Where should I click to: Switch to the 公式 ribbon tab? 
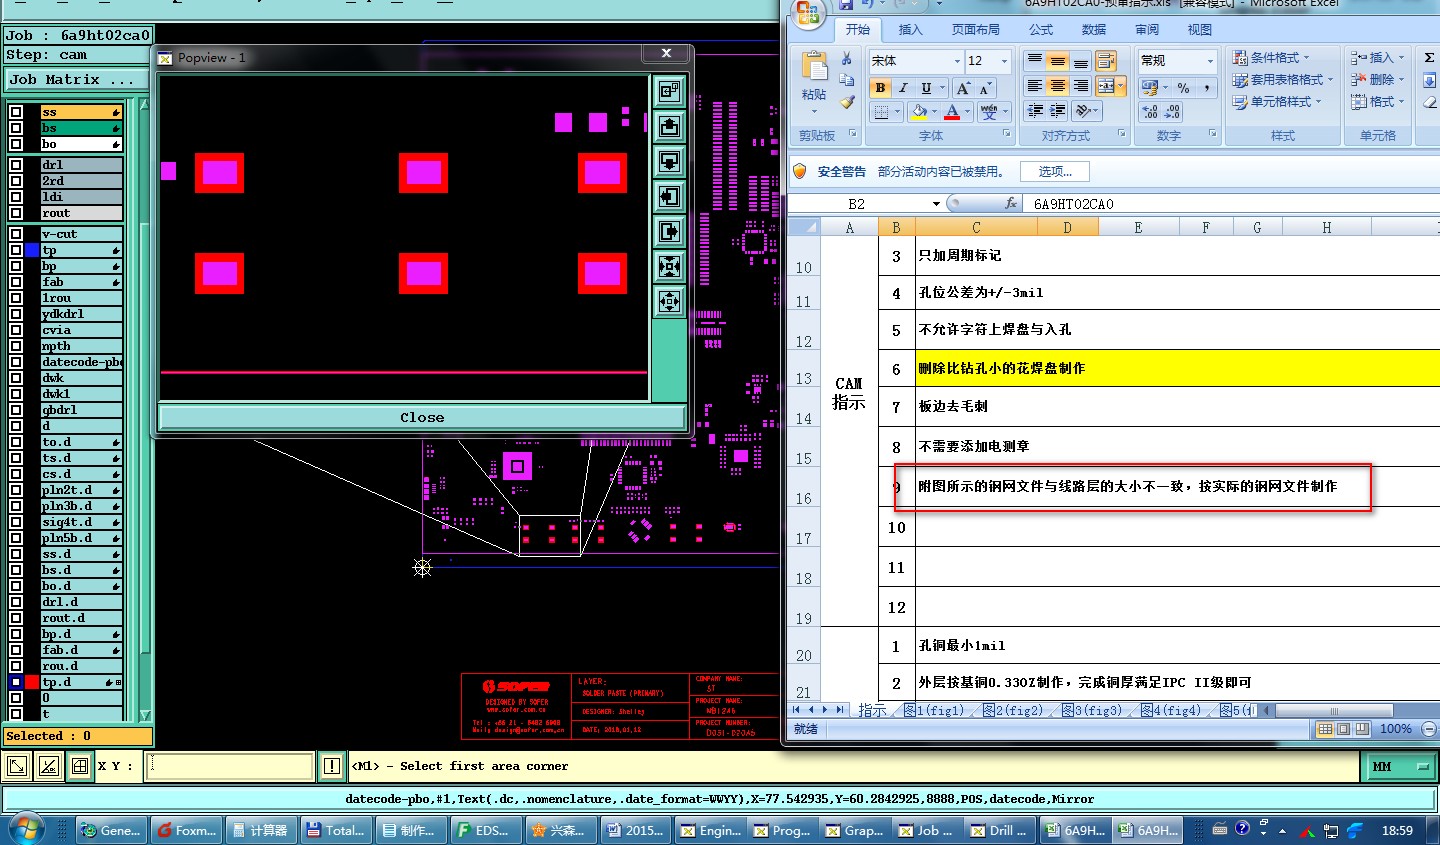coord(1041,30)
